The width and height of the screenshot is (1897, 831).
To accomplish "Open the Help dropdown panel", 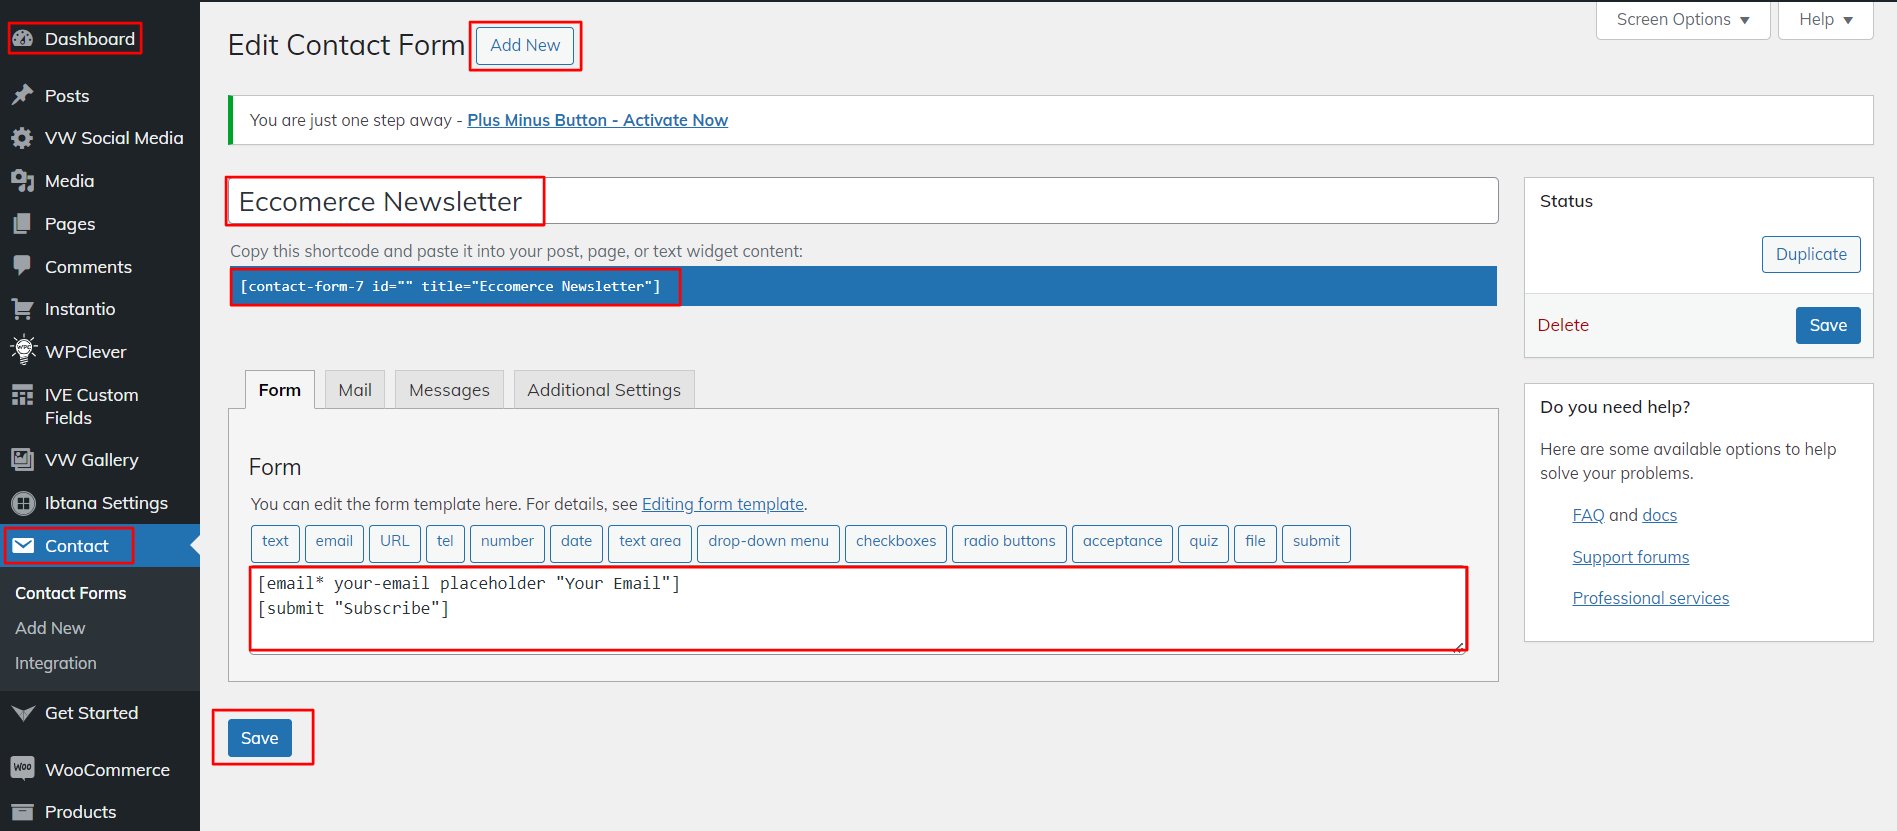I will click(1825, 20).
